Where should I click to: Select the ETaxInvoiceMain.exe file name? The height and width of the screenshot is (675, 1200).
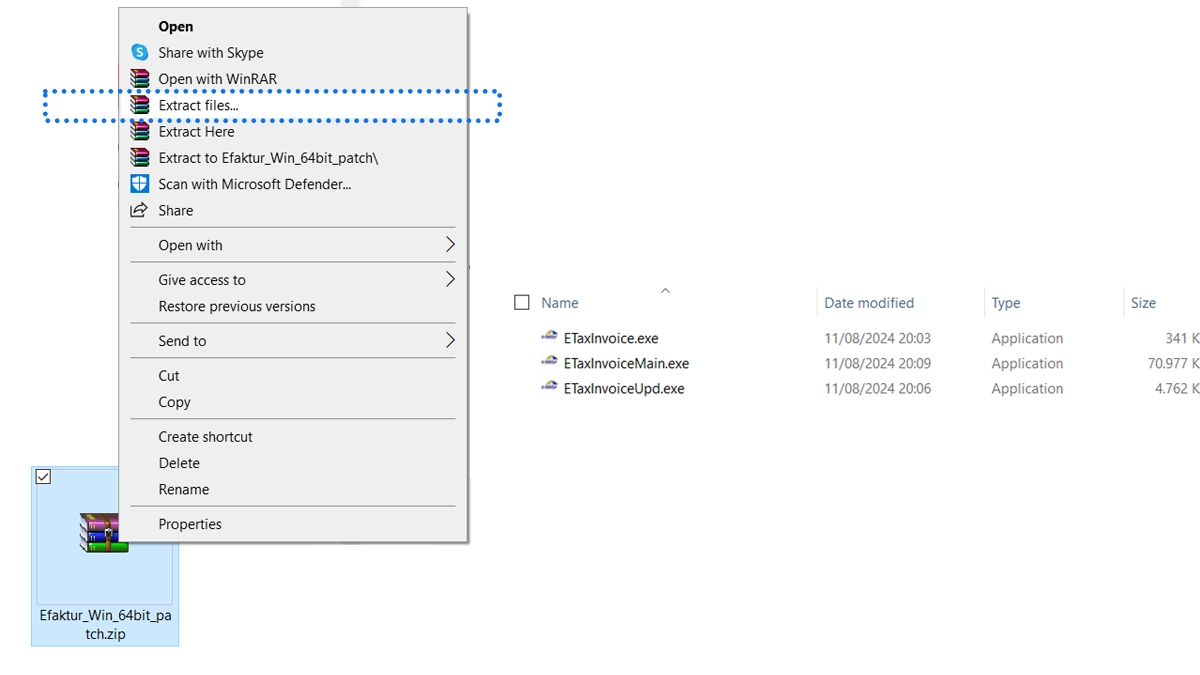(x=626, y=363)
